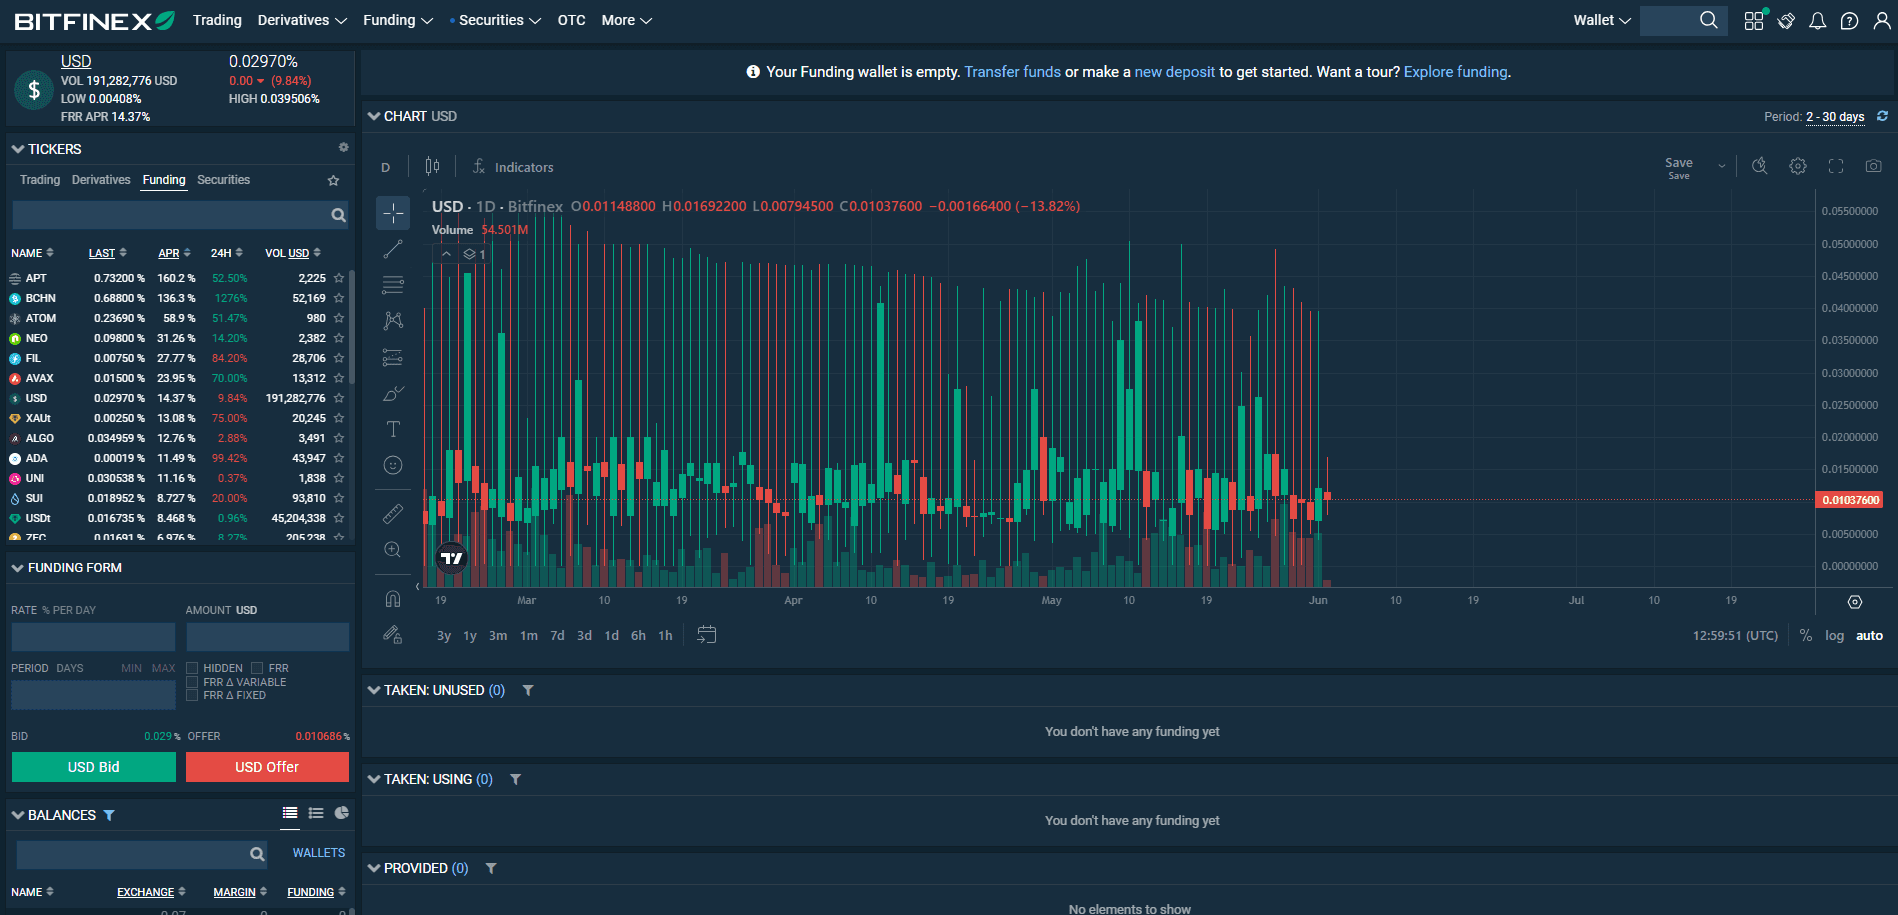The height and width of the screenshot is (915, 1898).
Task: Show favorite tickers only
Action: tap(334, 181)
